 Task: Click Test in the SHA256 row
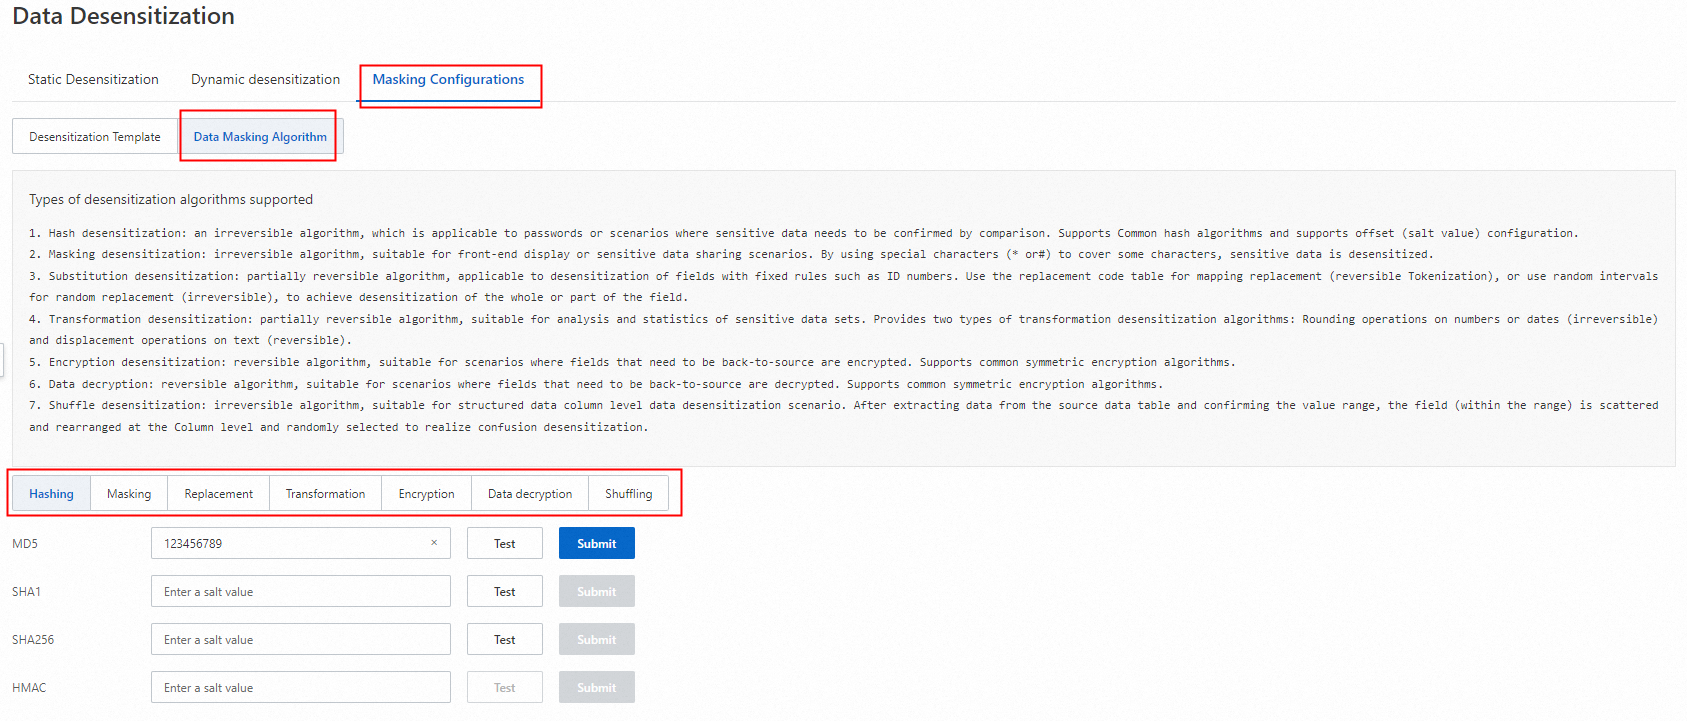pos(505,639)
